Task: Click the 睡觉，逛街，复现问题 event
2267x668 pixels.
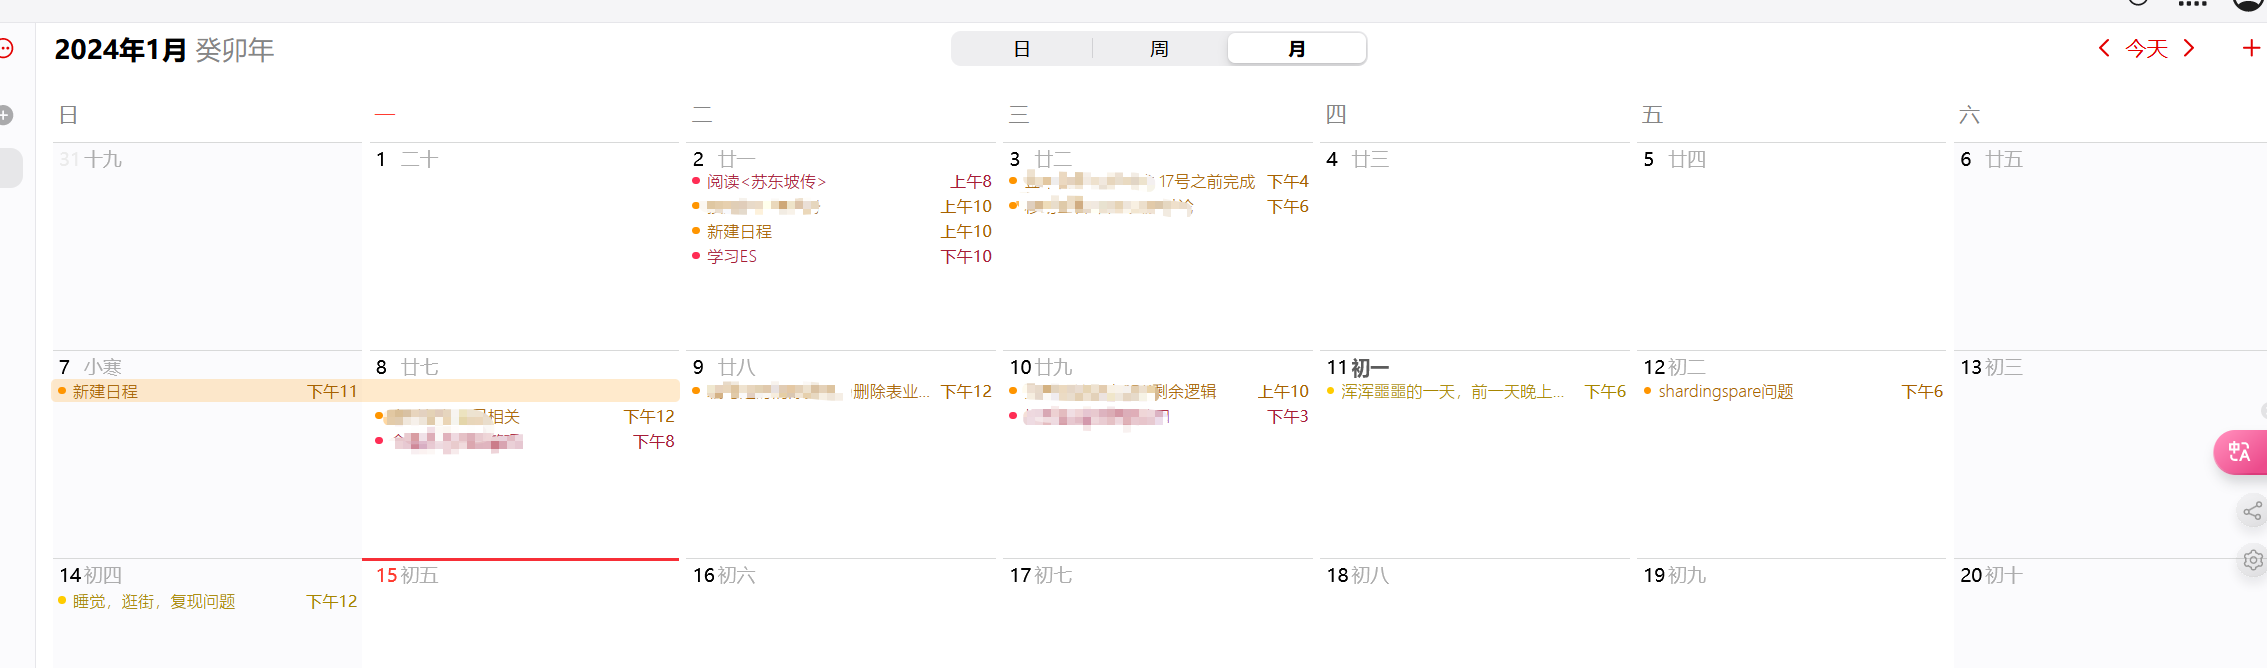Action: (154, 602)
